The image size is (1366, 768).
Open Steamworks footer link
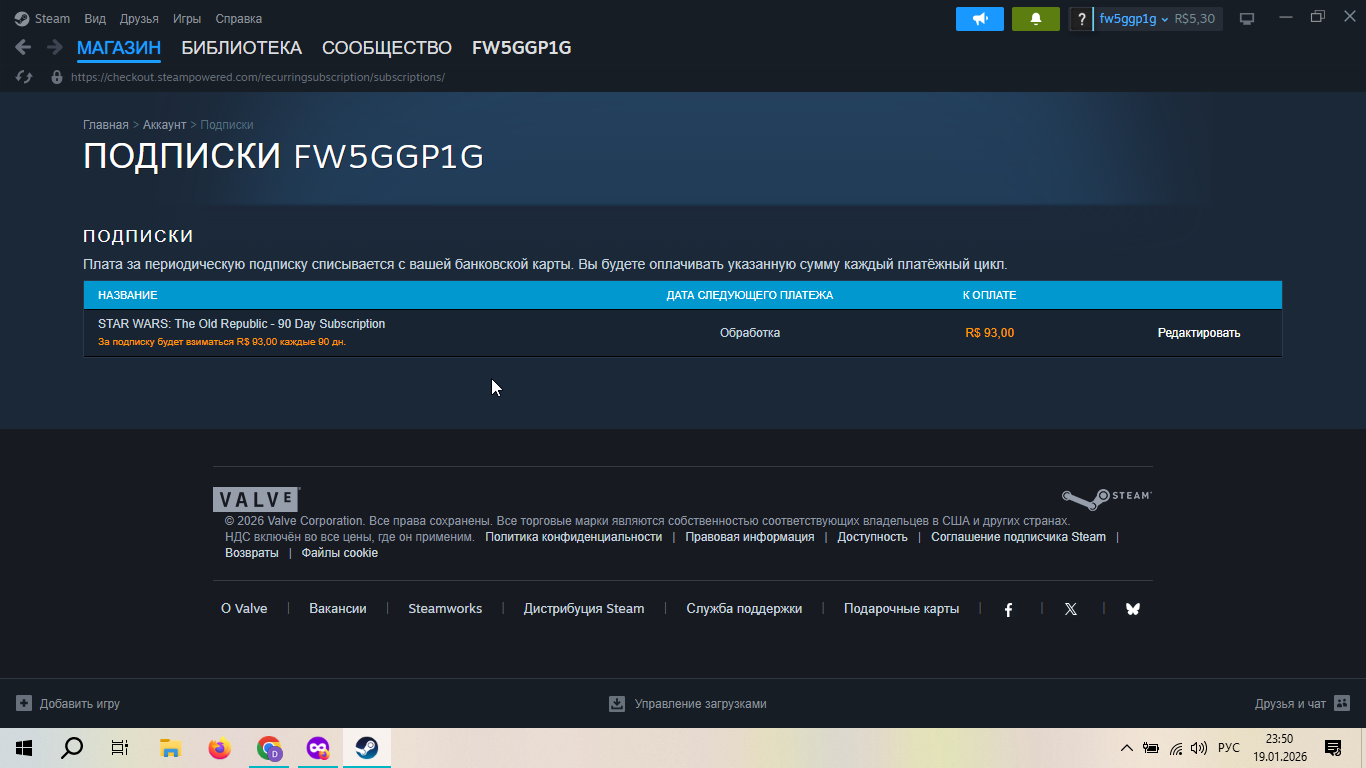coord(445,609)
